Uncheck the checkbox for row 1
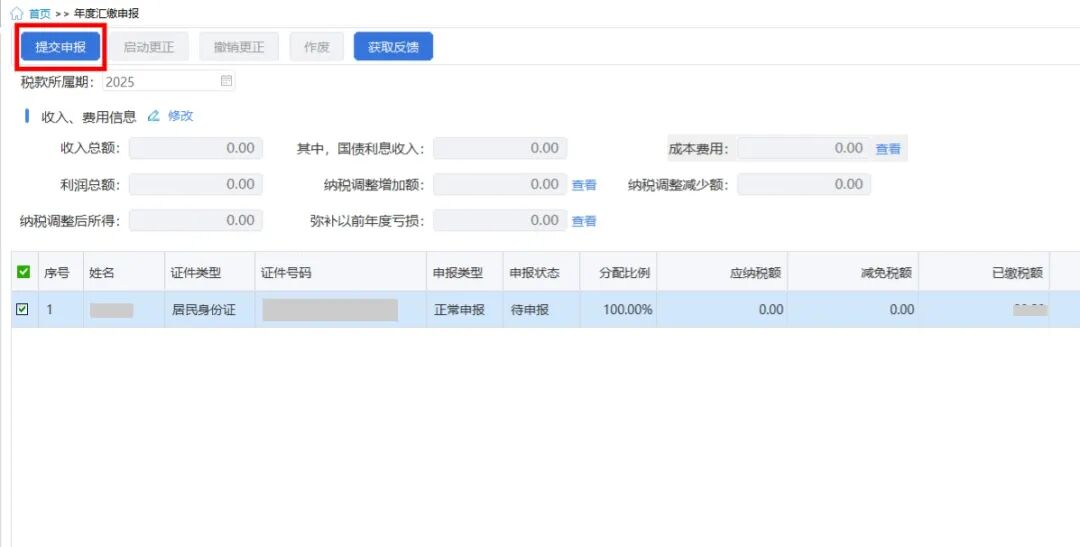 [x=23, y=310]
